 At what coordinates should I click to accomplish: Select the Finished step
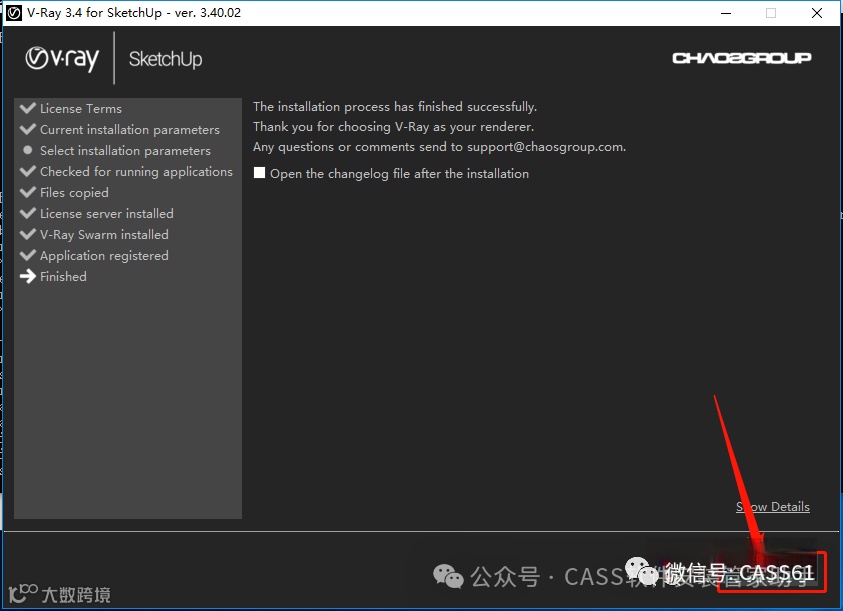(63, 276)
